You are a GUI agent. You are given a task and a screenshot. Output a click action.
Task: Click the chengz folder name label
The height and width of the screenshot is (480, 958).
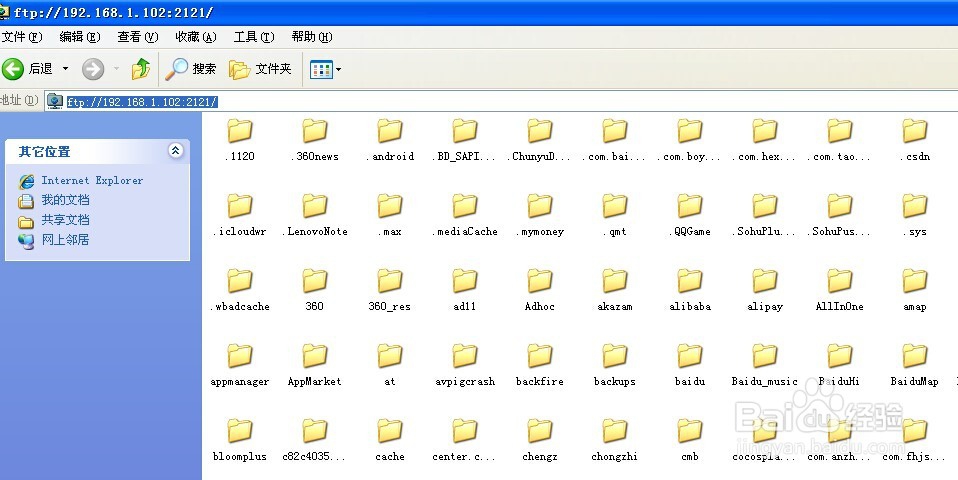coord(539,457)
